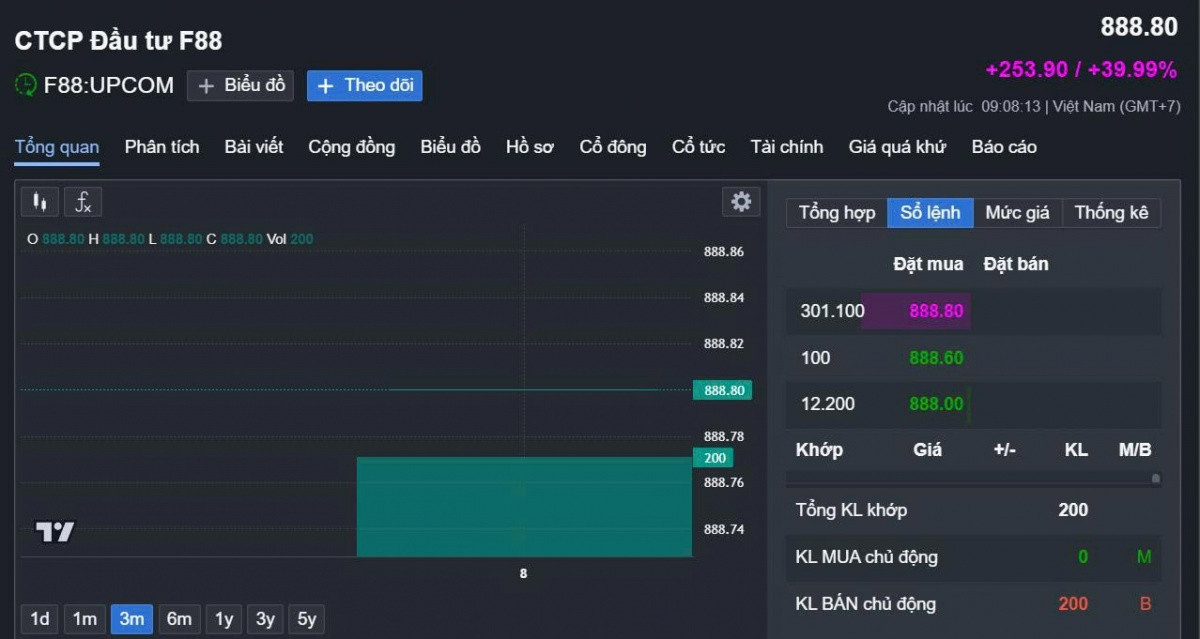Click the Đặt mua column header
Screen dimensions: 1200x639
tap(928, 264)
